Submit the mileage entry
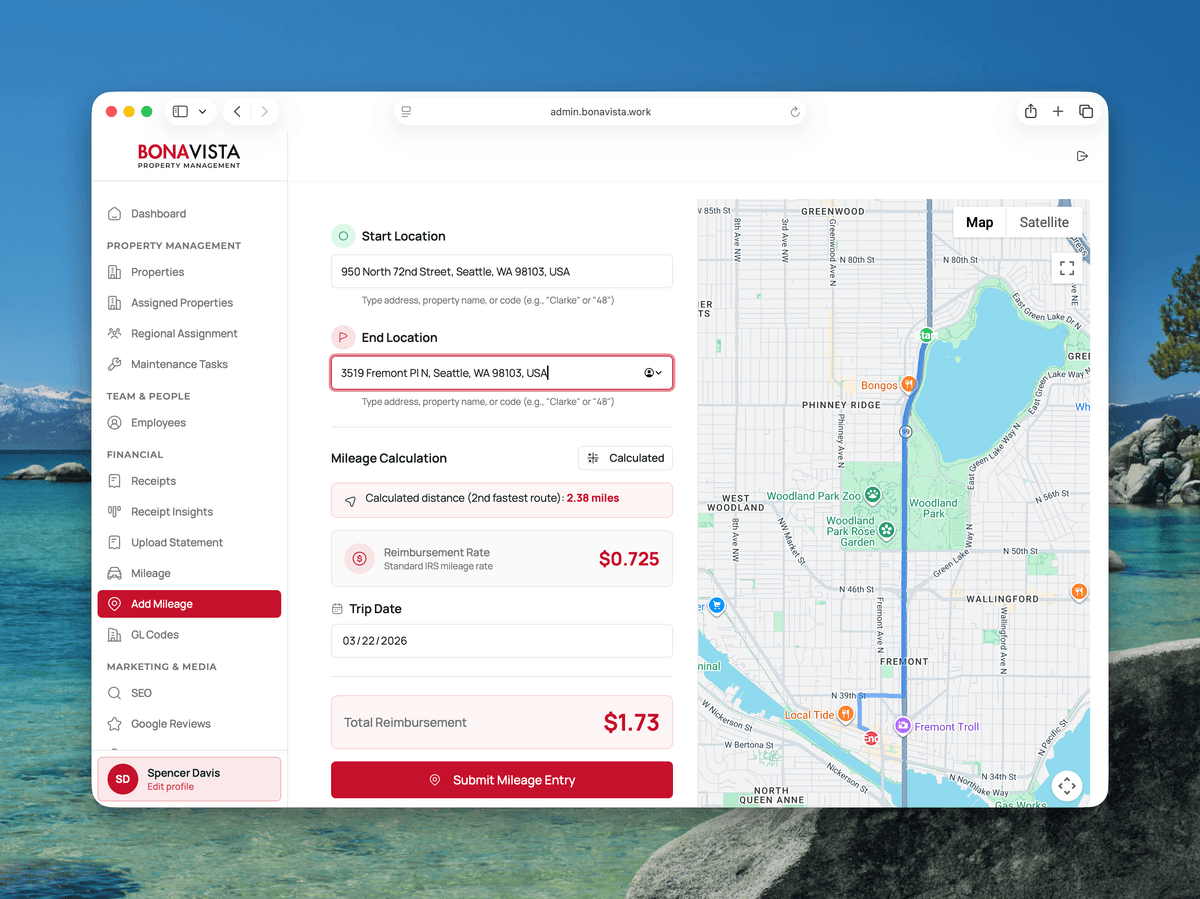 [501, 780]
